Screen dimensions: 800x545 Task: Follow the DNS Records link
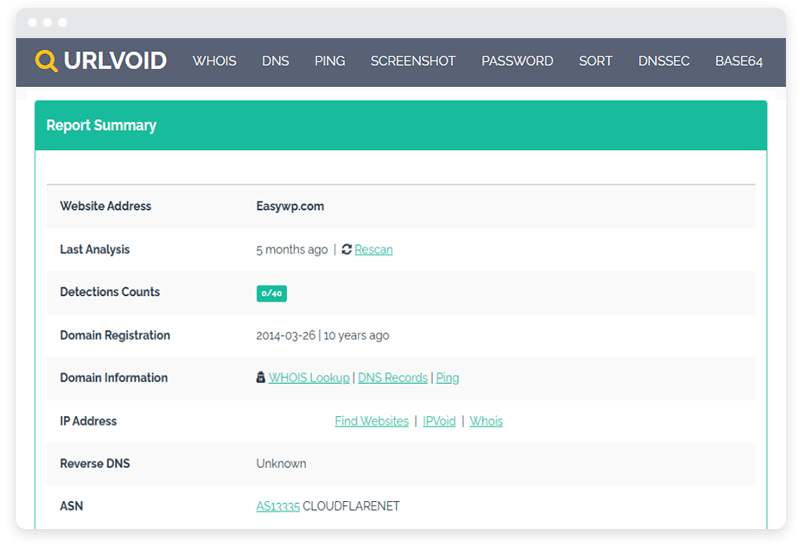click(392, 378)
